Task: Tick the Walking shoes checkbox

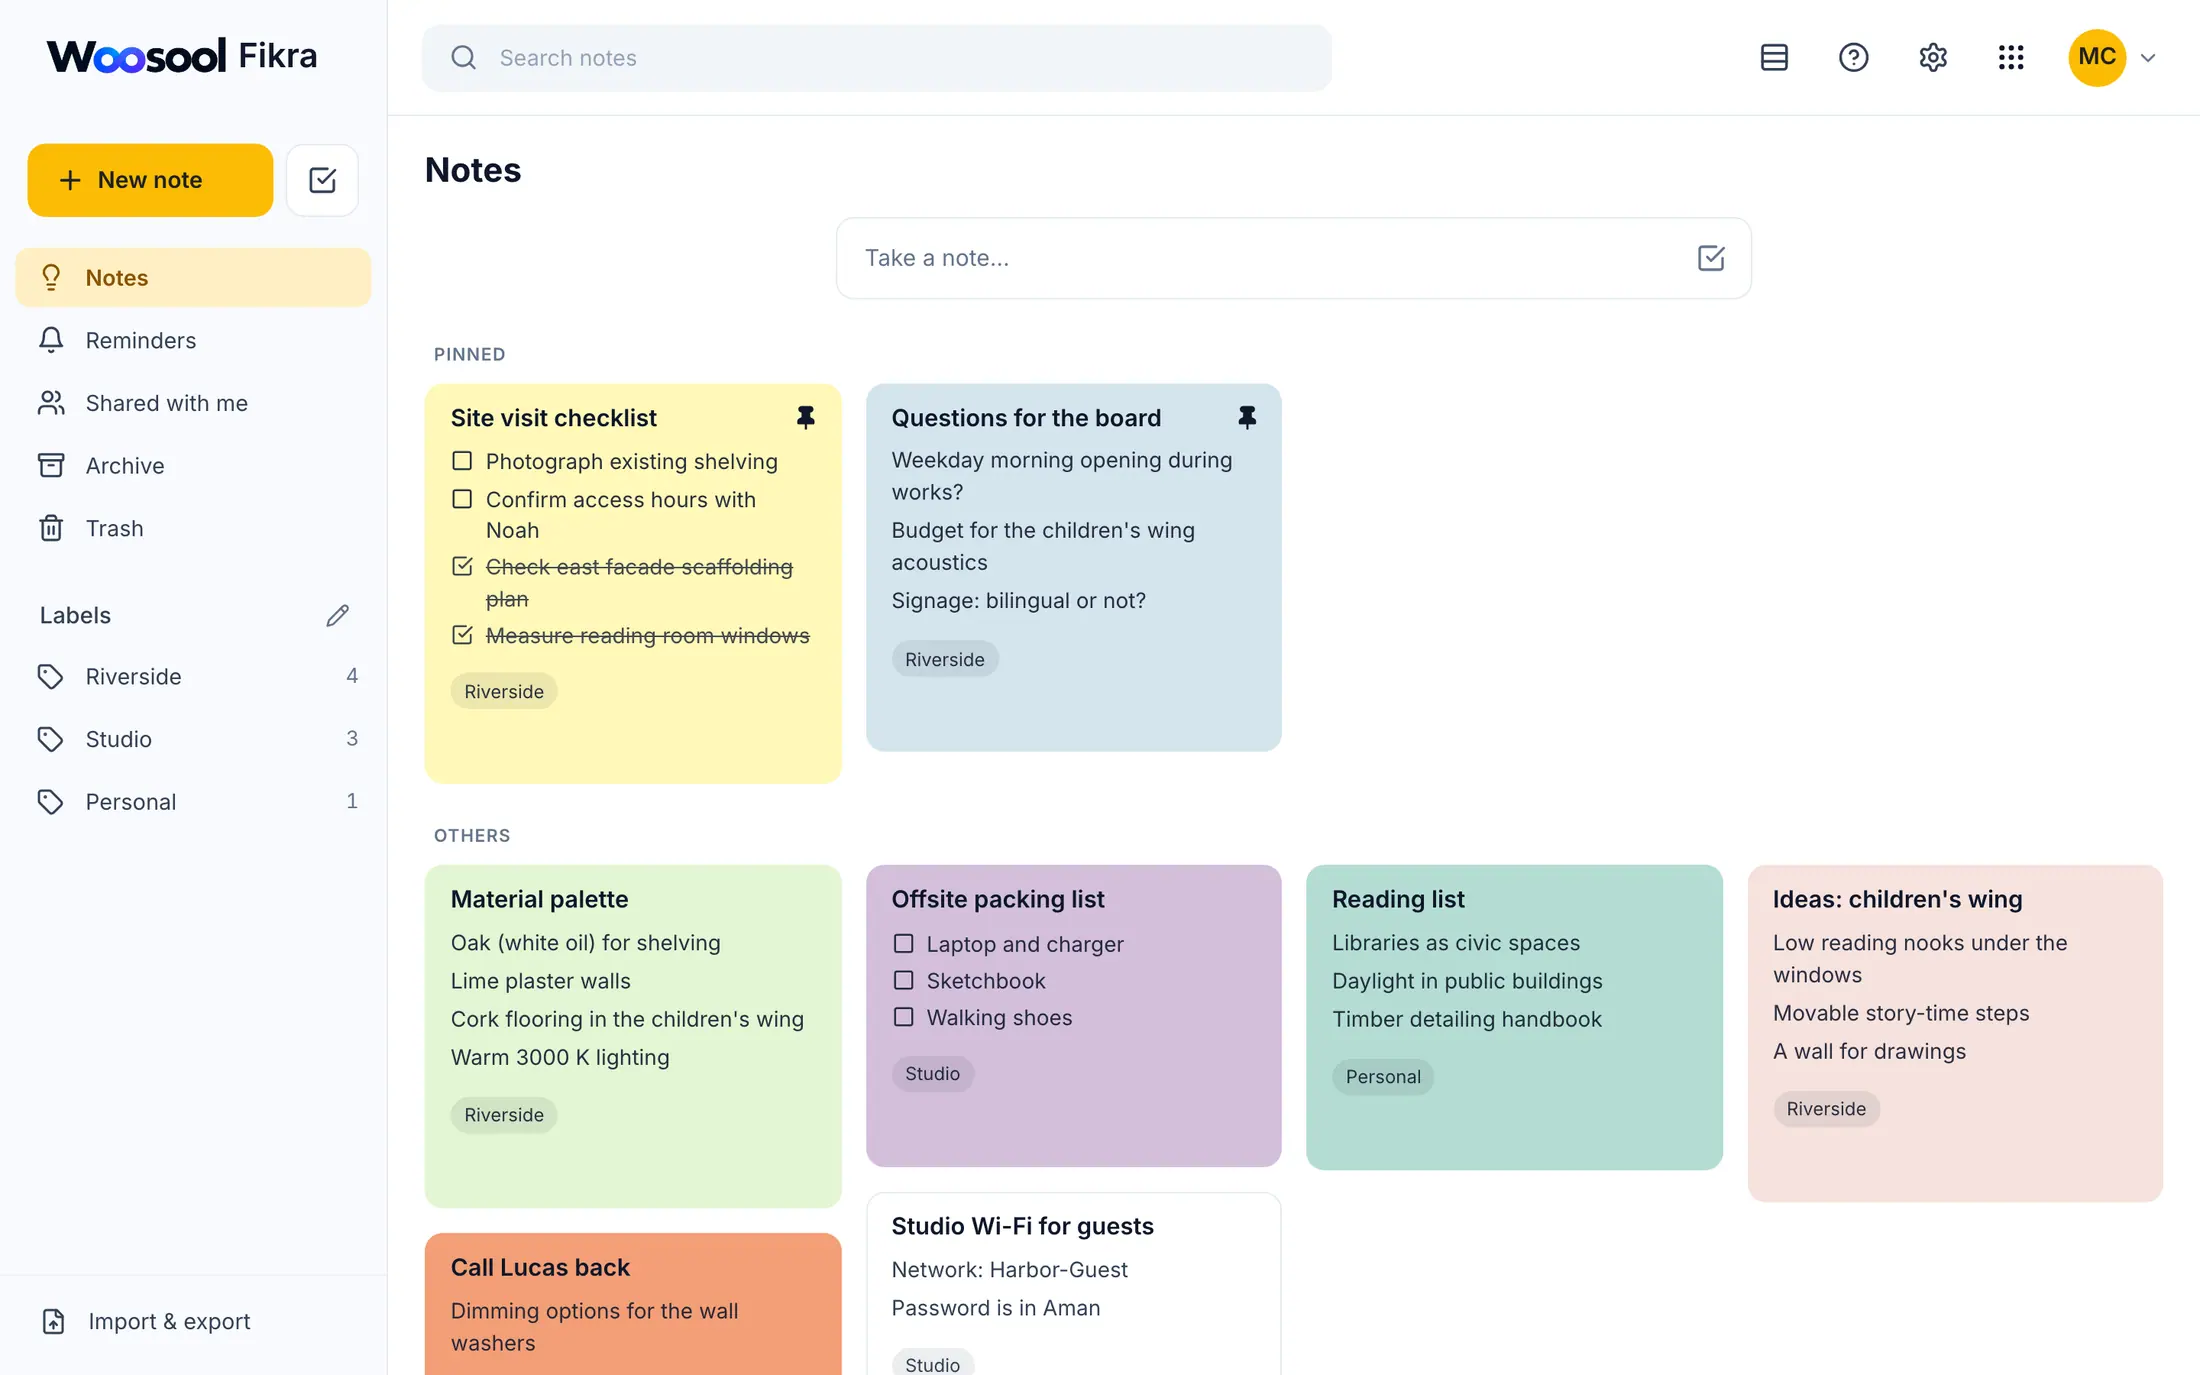Action: coord(903,1017)
